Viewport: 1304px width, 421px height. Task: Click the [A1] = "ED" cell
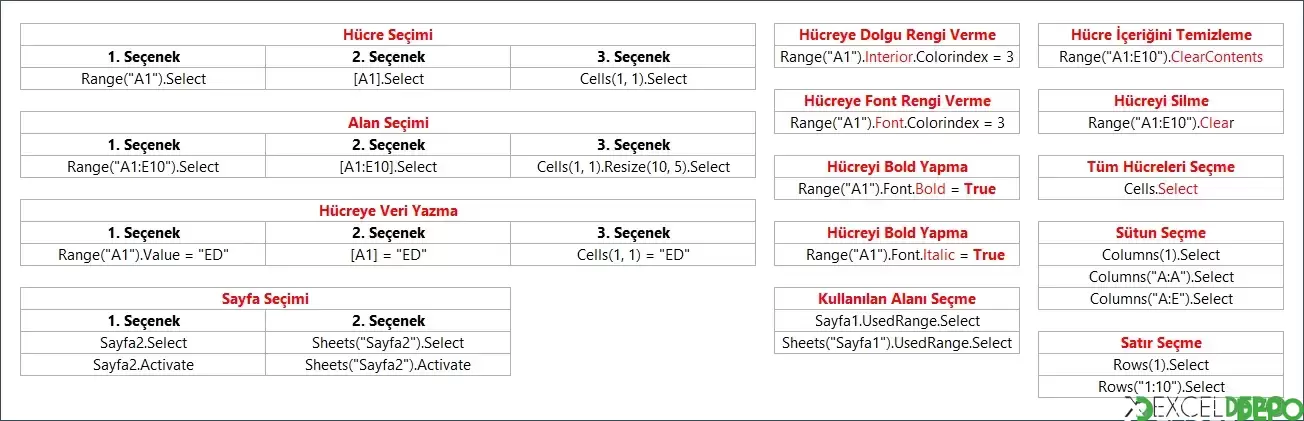tap(388, 255)
